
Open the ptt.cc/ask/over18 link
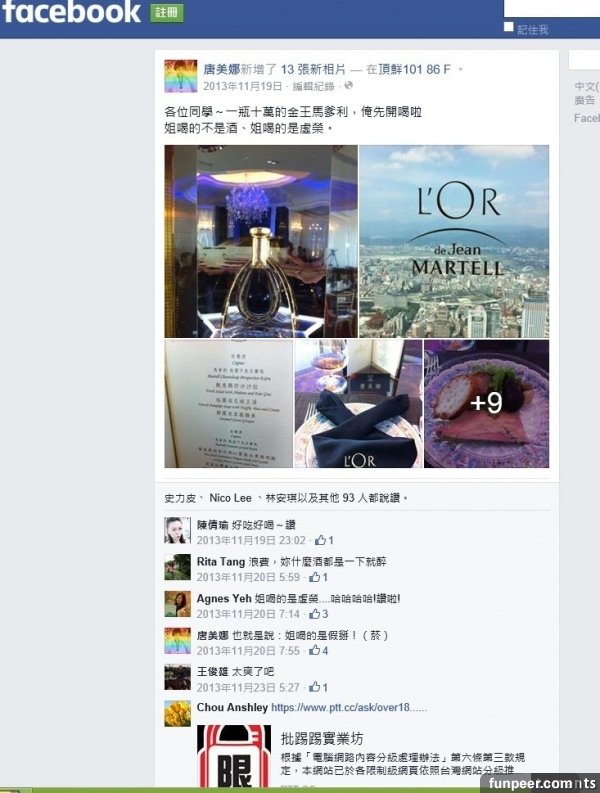(x=349, y=708)
